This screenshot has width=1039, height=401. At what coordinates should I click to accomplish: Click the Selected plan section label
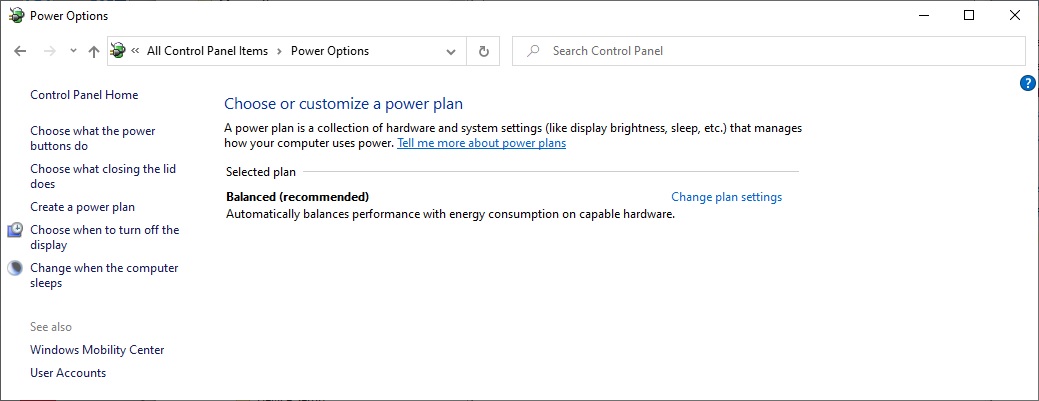point(260,172)
